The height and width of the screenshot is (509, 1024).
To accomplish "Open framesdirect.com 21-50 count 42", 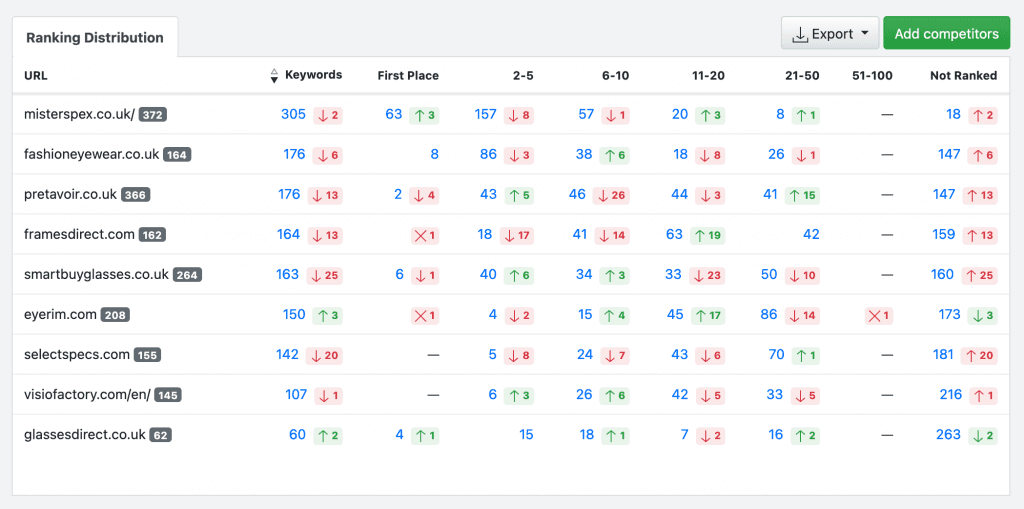I will click(811, 234).
